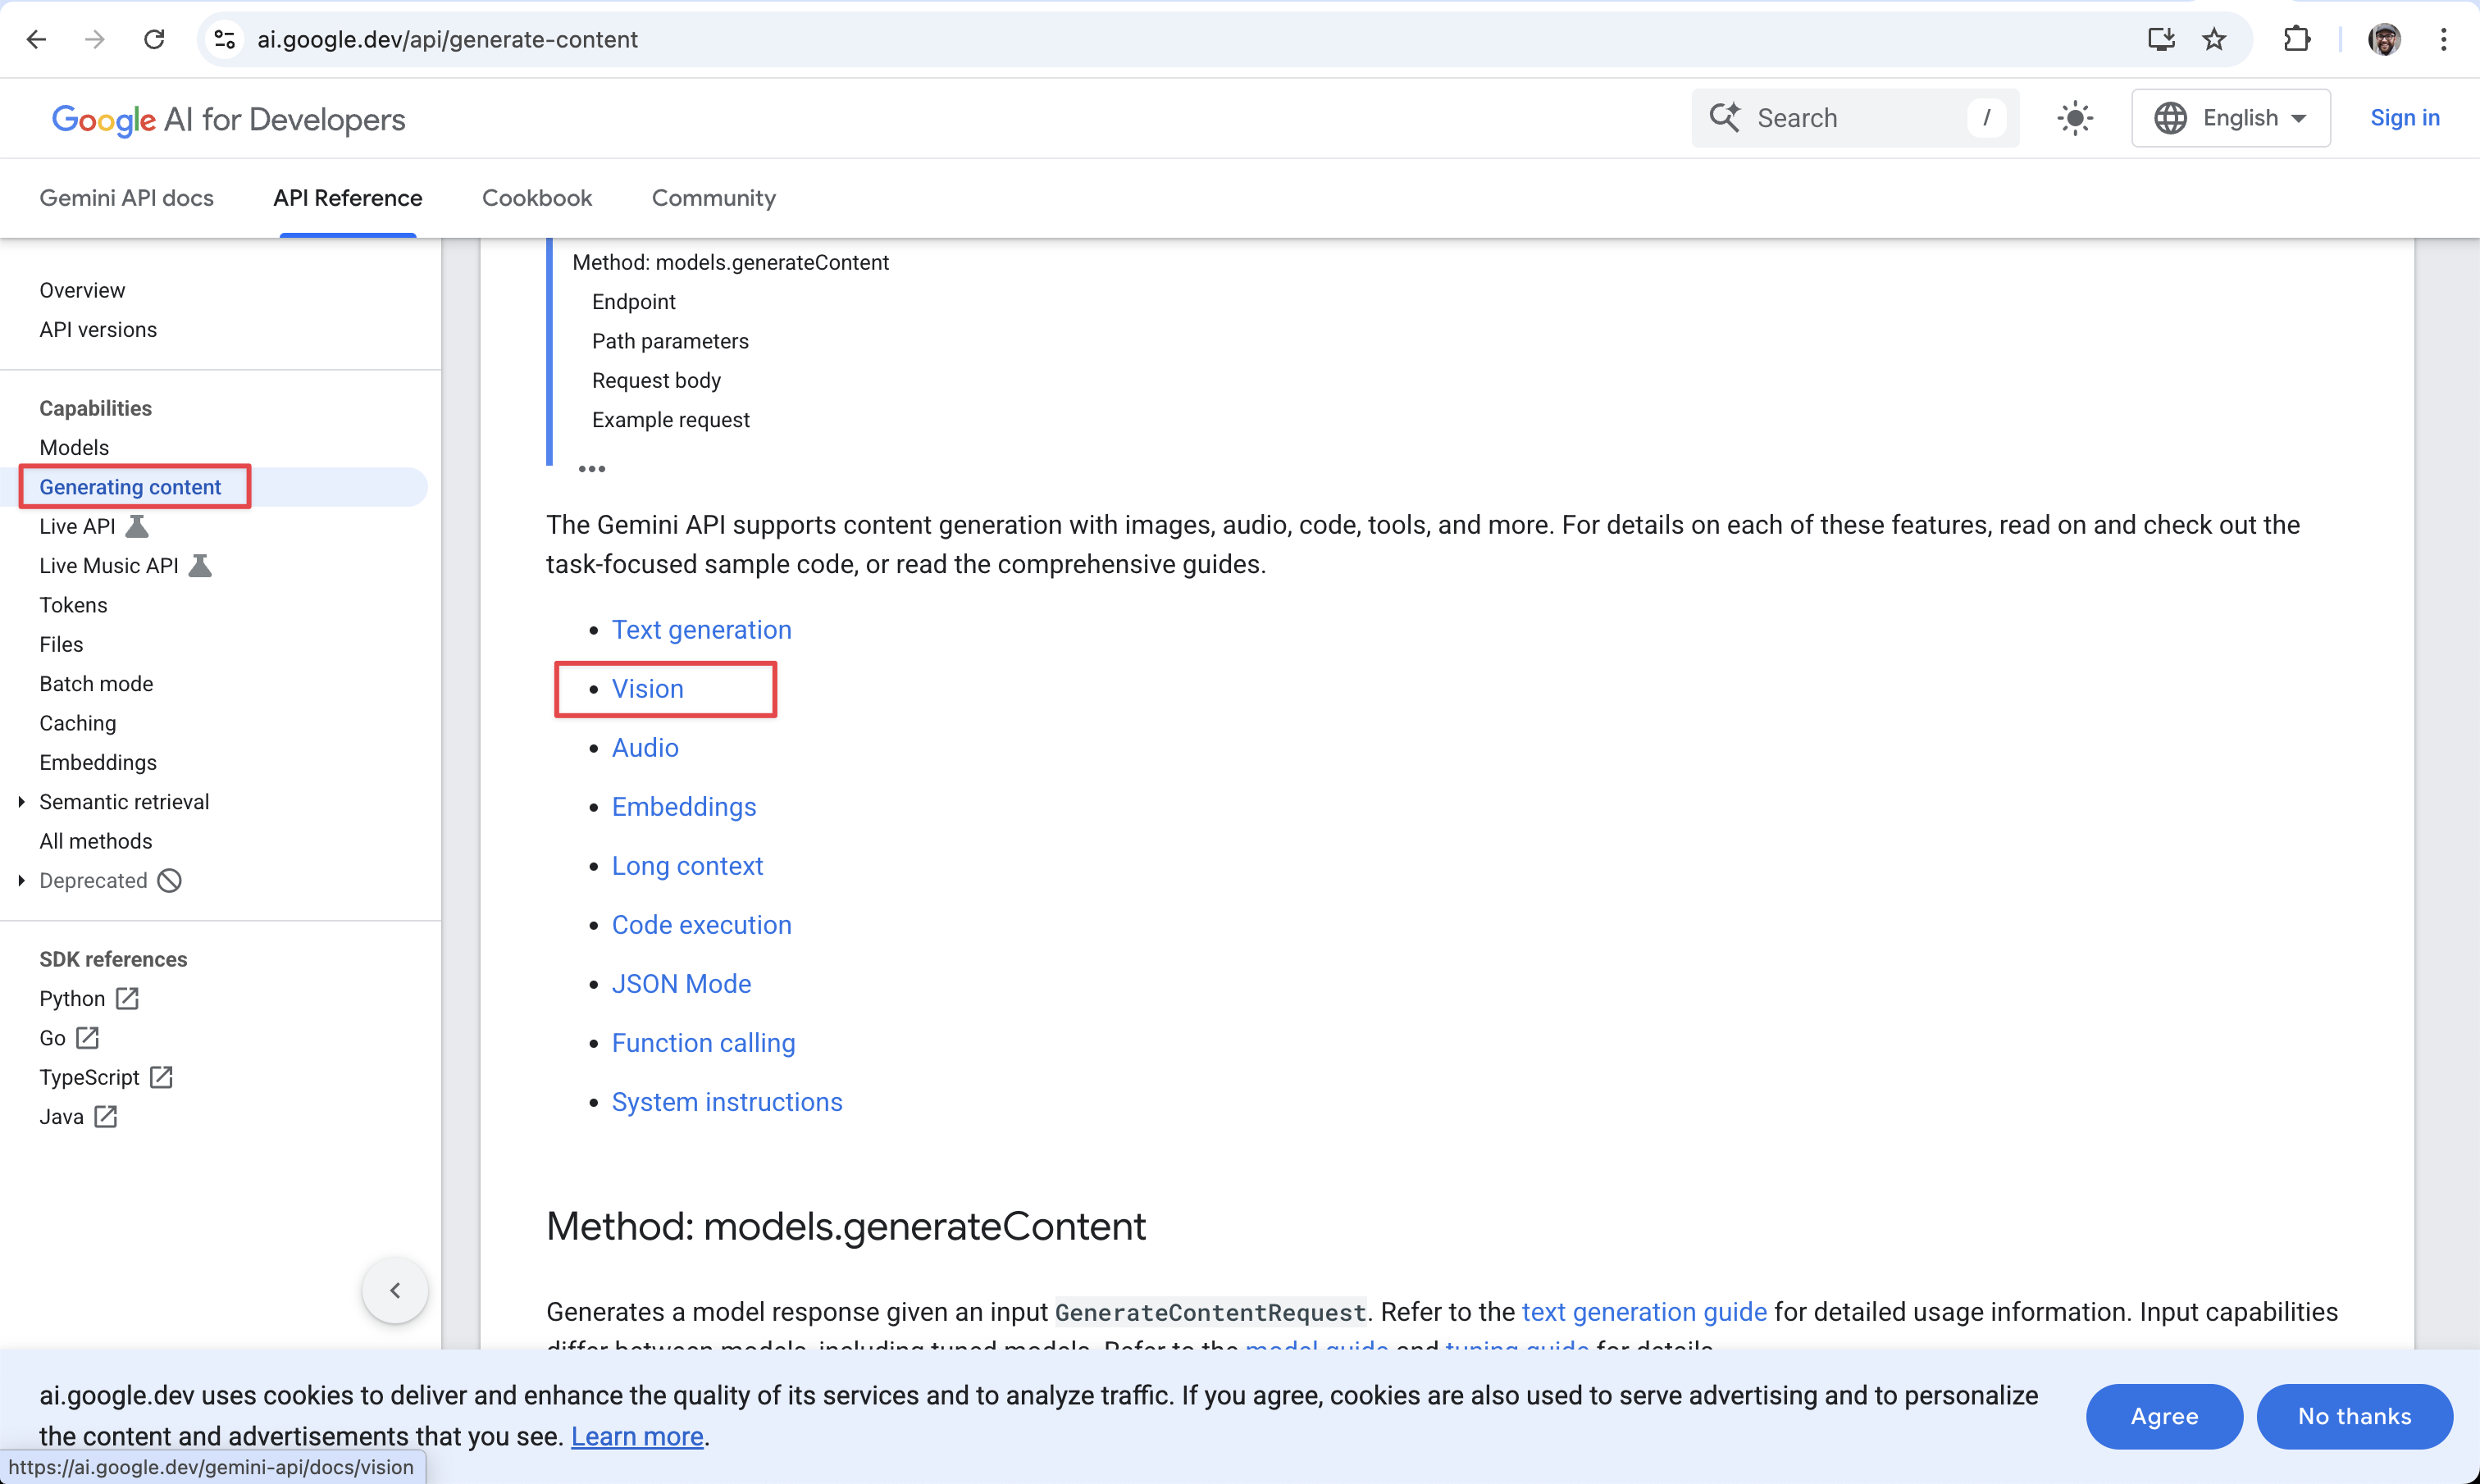Select the API Reference tab
This screenshot has width=2480, height=1484.
click(x=348, y=198)
